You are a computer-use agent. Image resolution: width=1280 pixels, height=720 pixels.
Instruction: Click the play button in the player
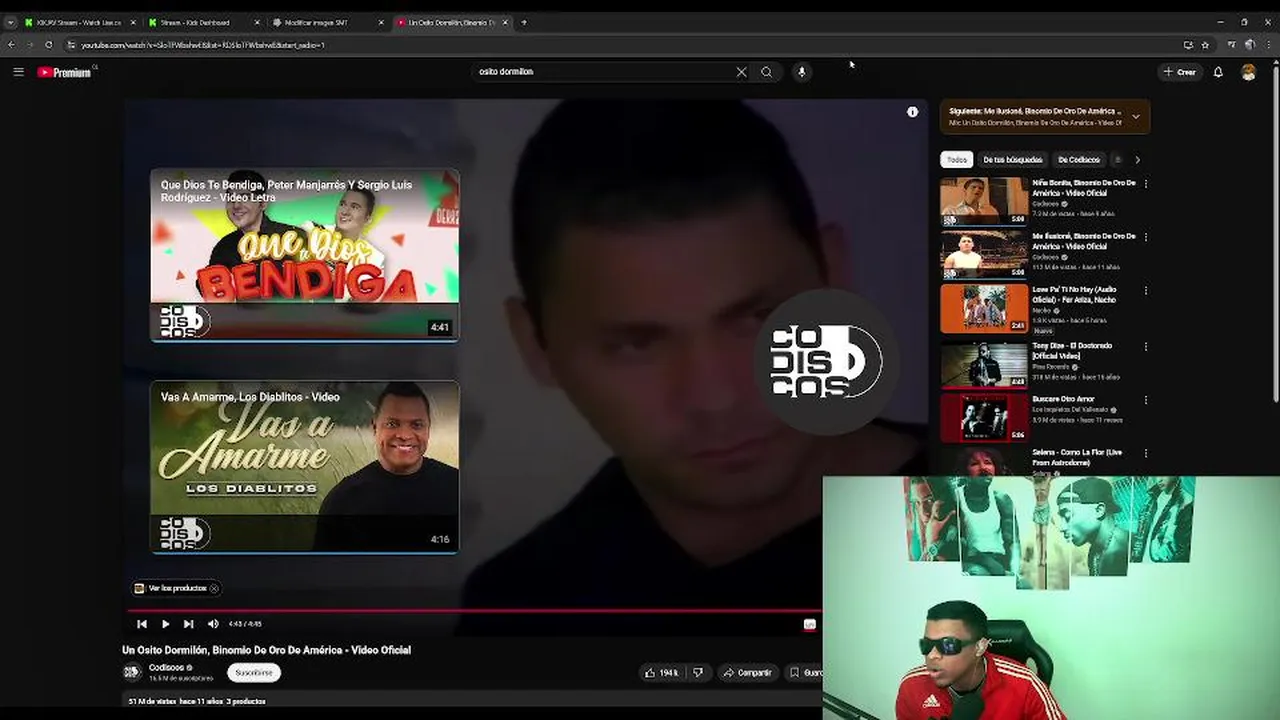point(165,624)
